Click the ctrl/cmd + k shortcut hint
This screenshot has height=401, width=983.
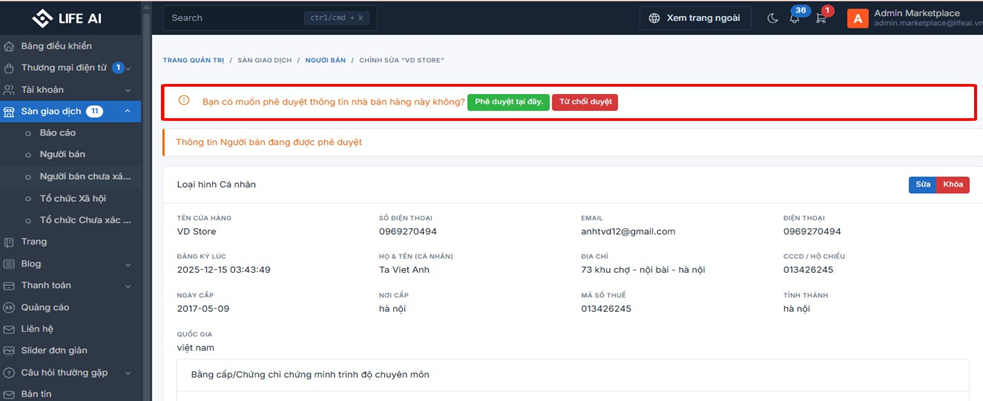point(337,18)
